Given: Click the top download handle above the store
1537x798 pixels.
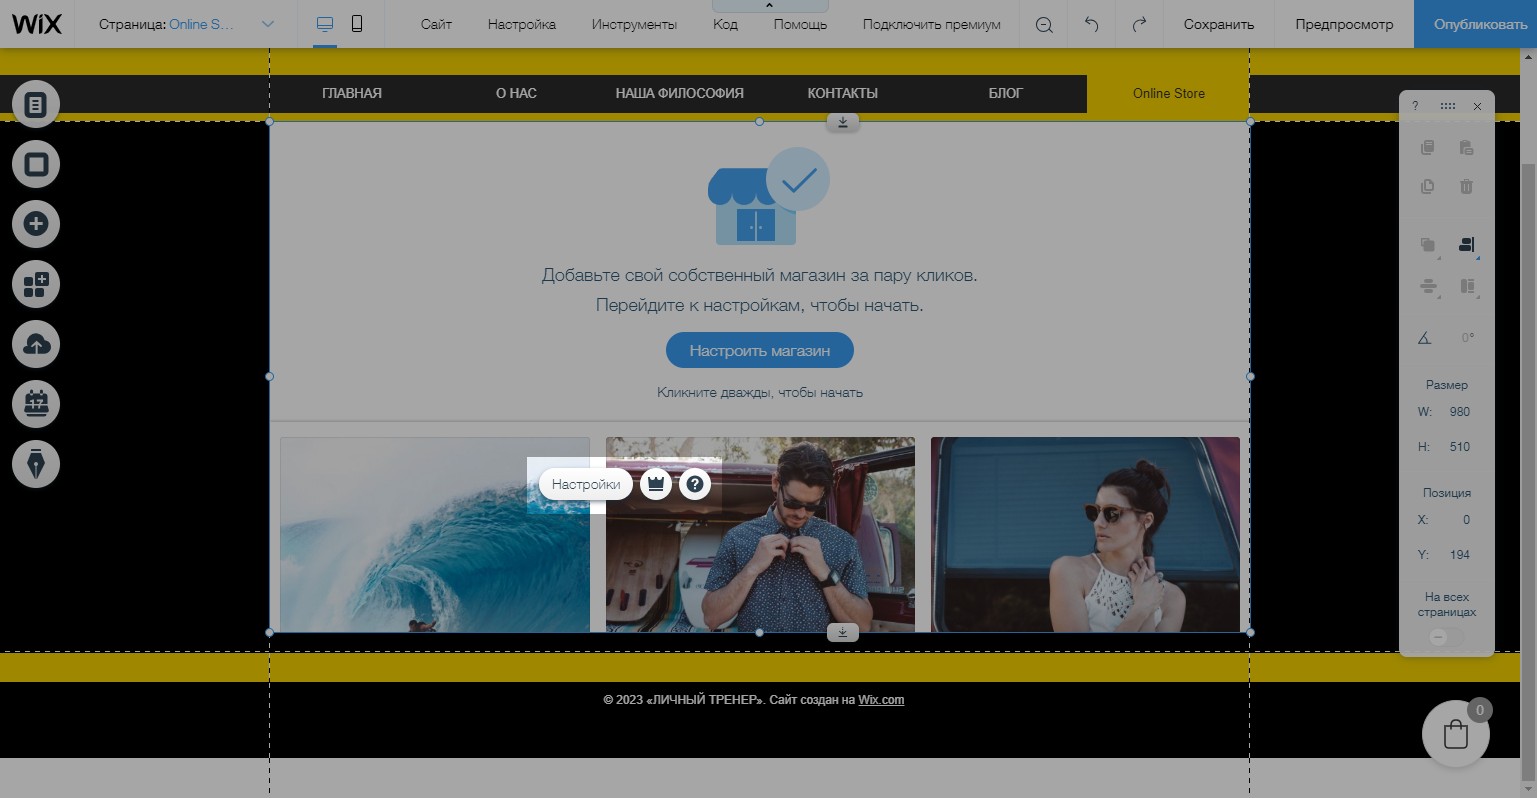Looking at the screenshot, I should pos(842,122).
